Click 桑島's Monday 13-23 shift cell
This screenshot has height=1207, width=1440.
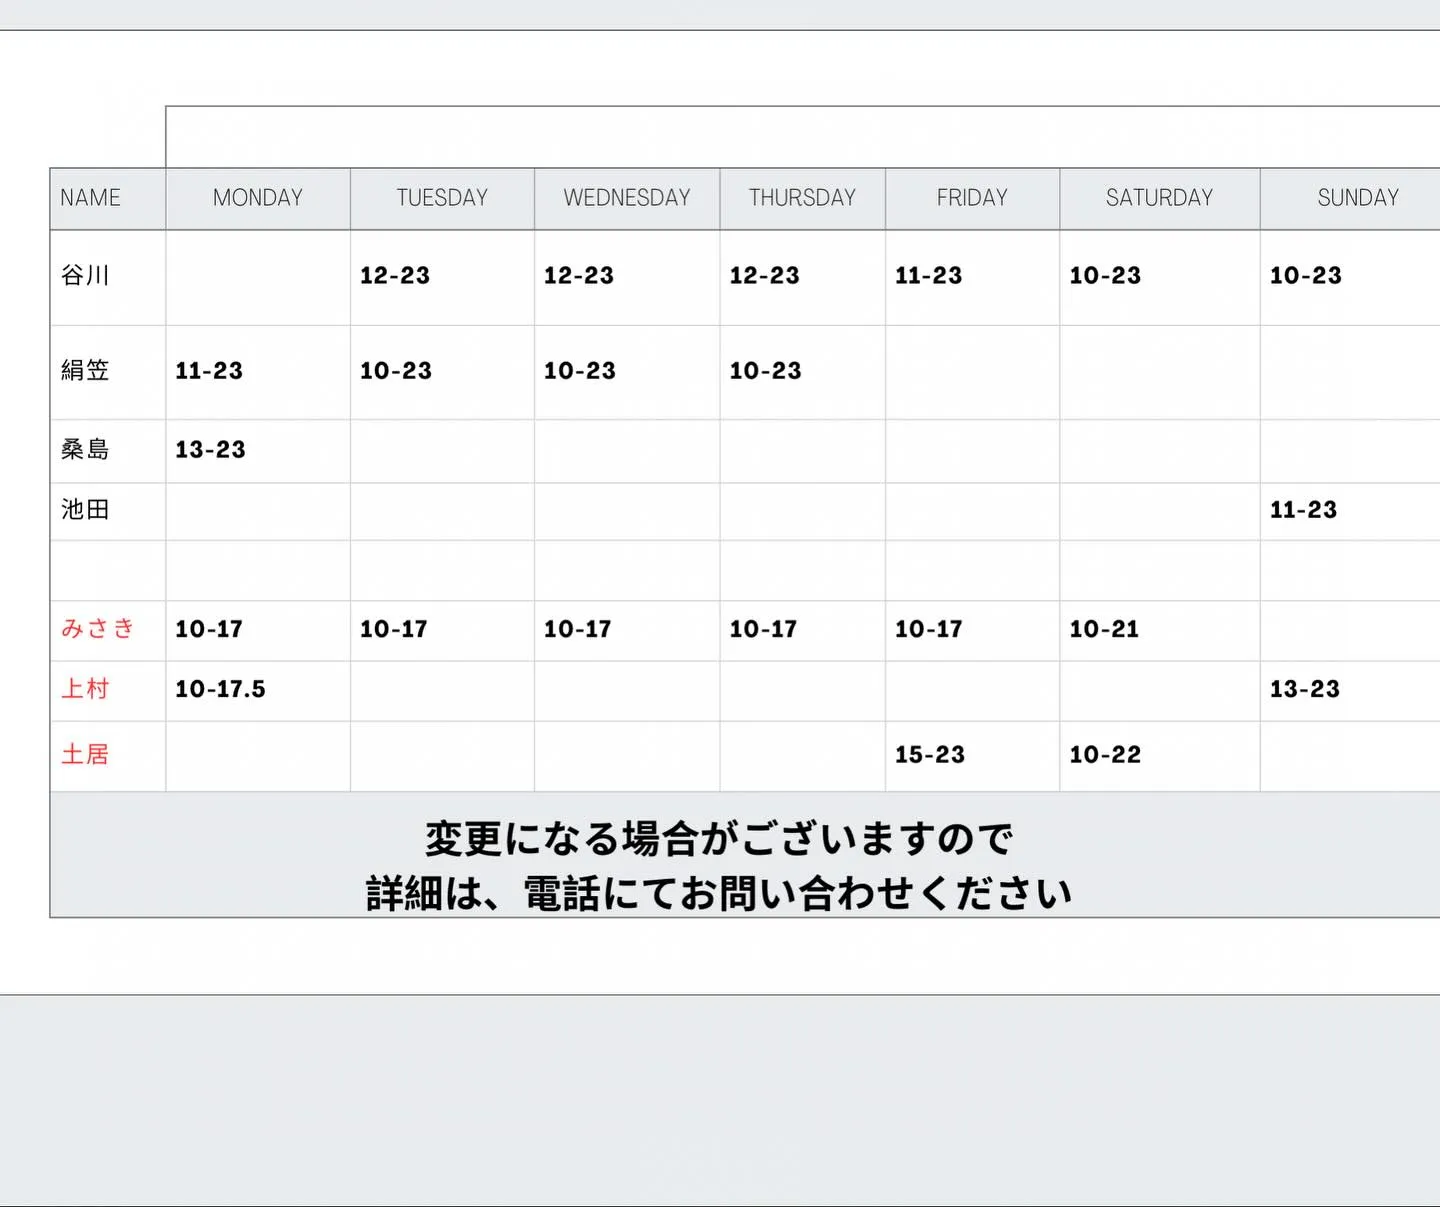click(210, 450)
